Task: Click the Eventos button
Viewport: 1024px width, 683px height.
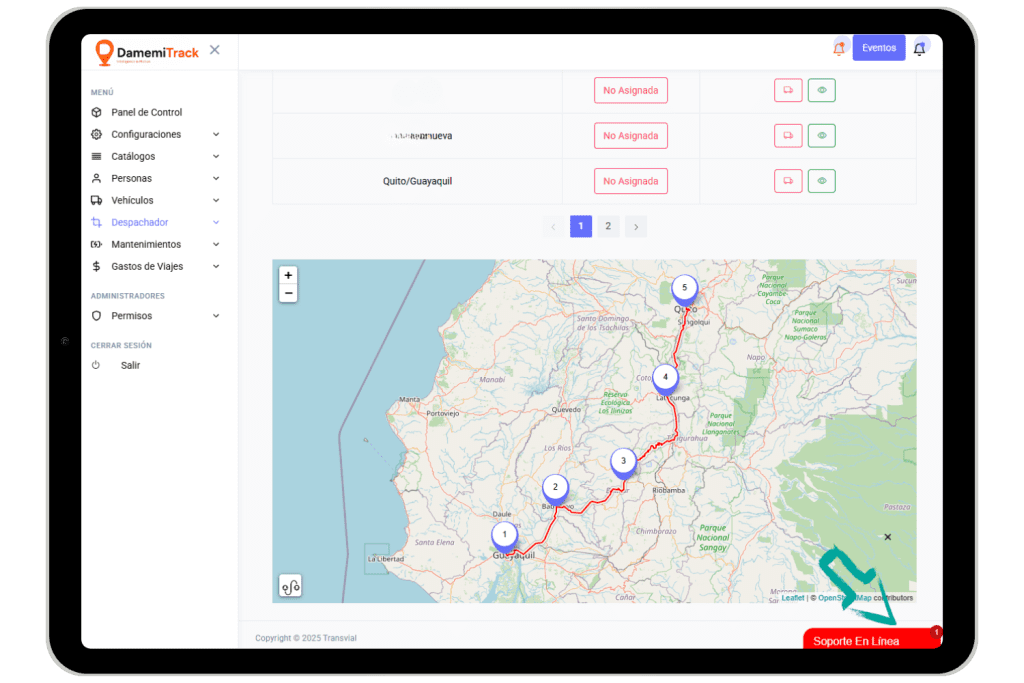Action: tap(878, 48)
